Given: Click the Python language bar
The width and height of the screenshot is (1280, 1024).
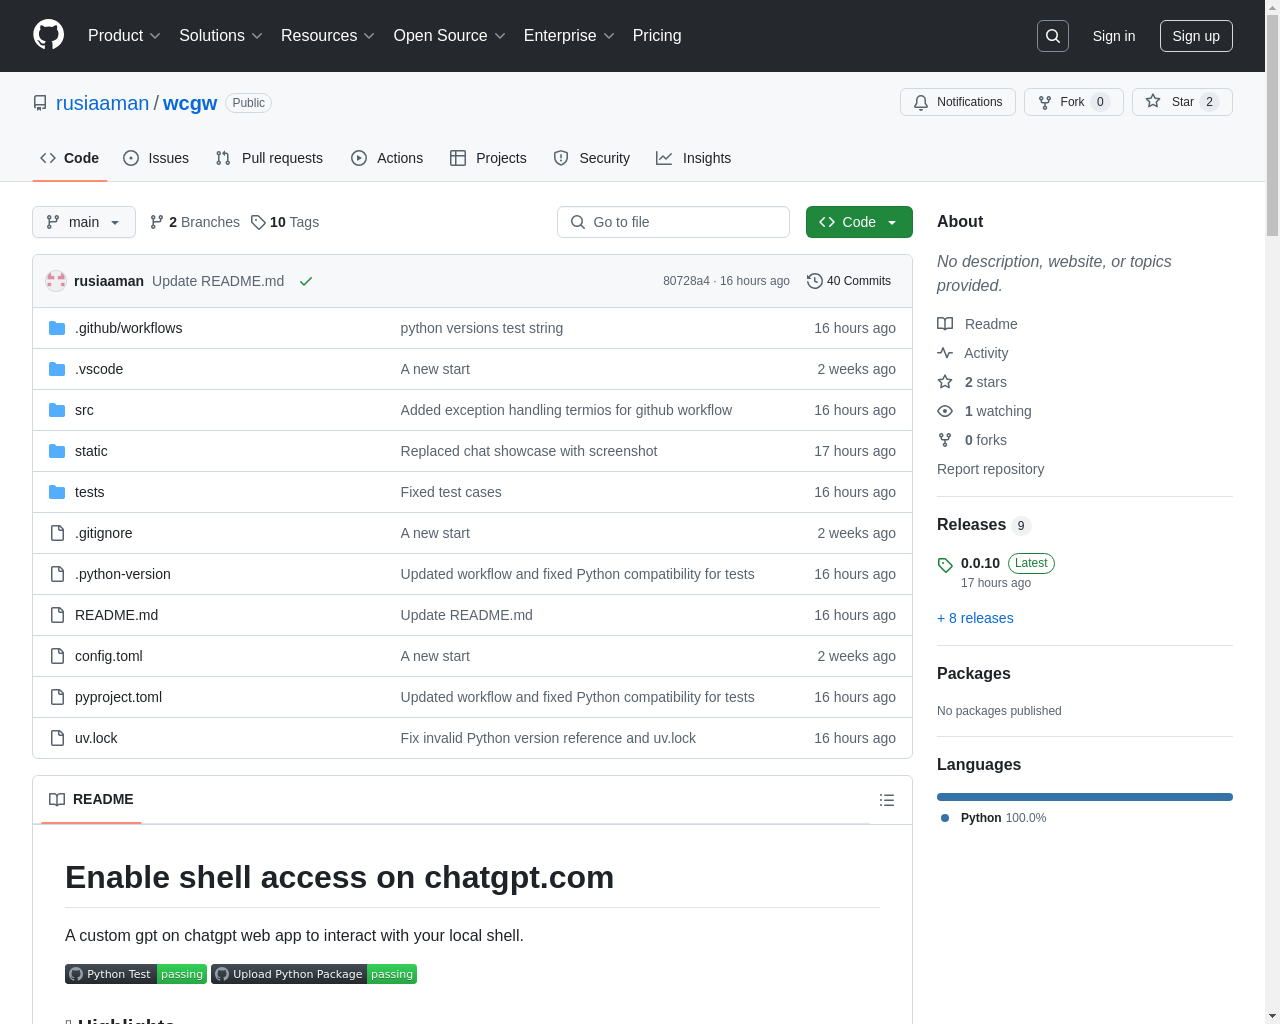Looking at the screenshot, I should click(1085, 797).
